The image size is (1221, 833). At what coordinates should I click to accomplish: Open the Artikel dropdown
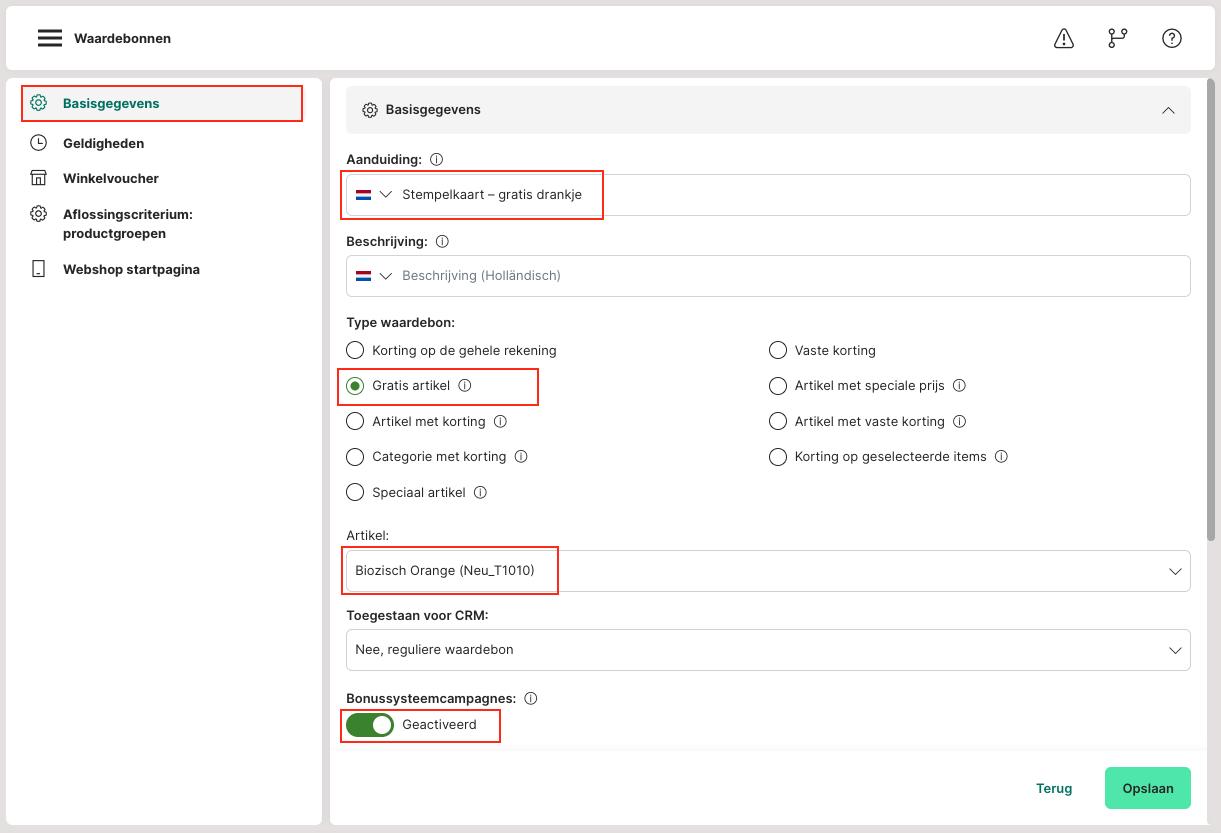point(767,571)
